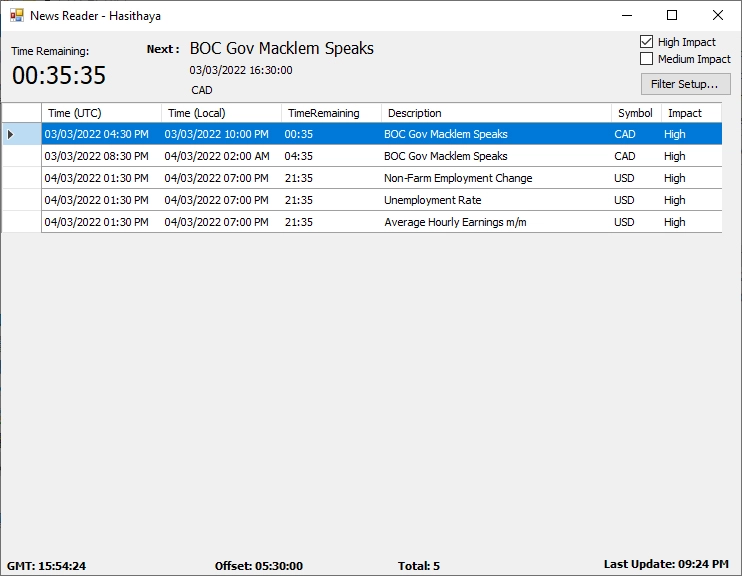Select cell 04/03/2022 02:00 AM local time

coord(221,156)
